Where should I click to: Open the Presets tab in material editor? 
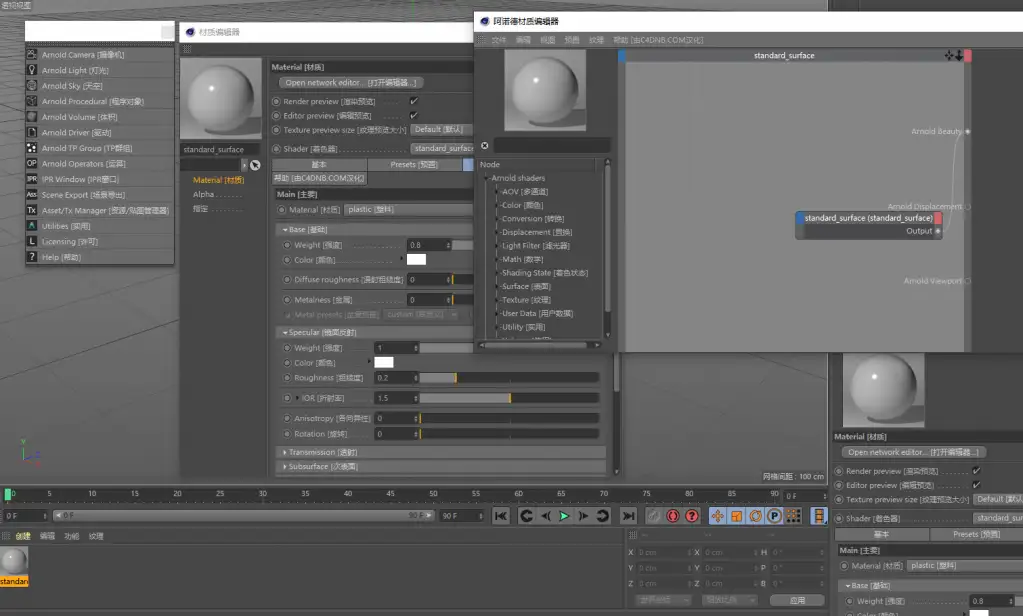click(x=414, y=164)
